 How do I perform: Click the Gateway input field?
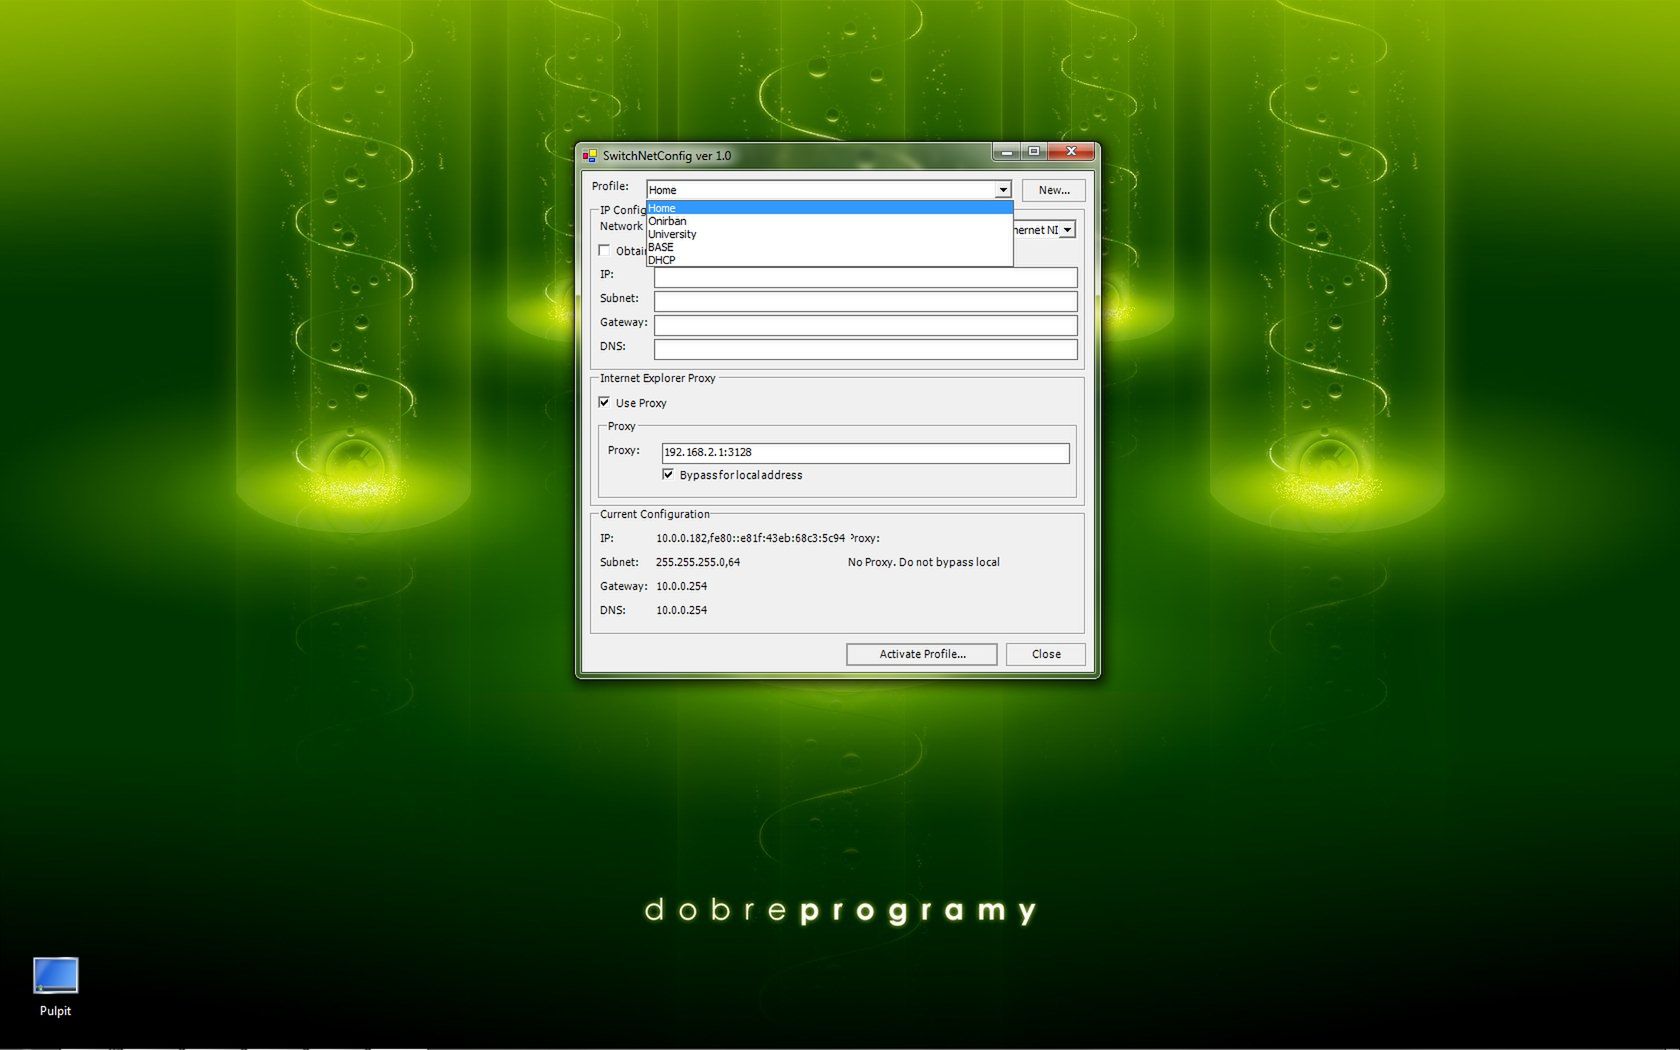[x=866, y=325]
